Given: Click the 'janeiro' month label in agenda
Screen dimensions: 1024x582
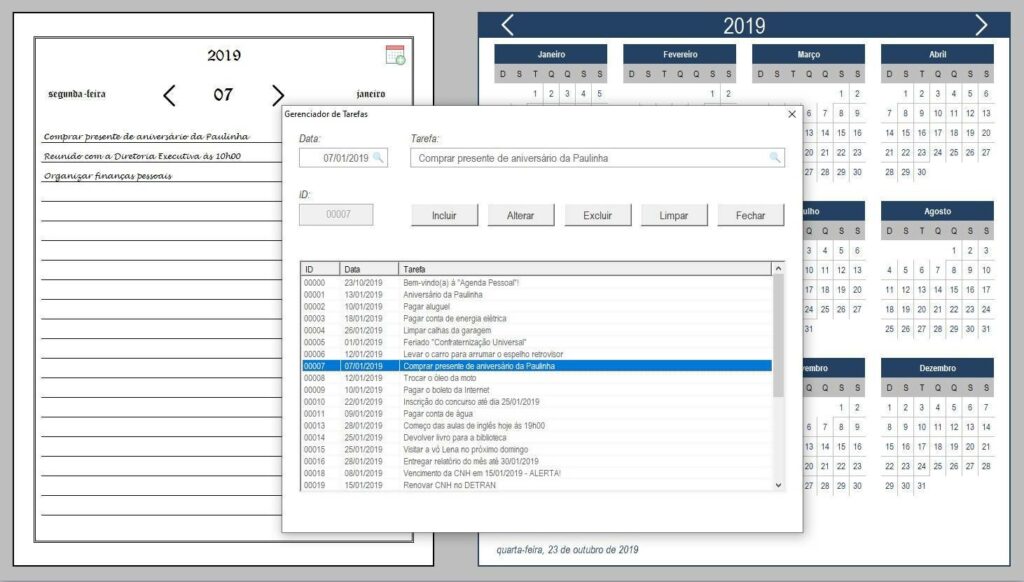Looking at the screenshot, I should point(371,94).
